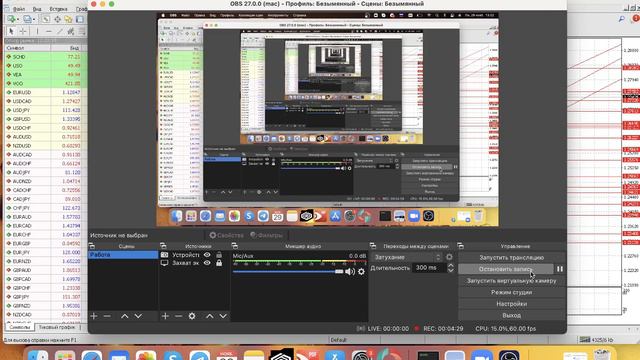The width and height of the screenshot is (640, 360).
Task: Open the Затухание transition dropdown
Action: [407, 257]
